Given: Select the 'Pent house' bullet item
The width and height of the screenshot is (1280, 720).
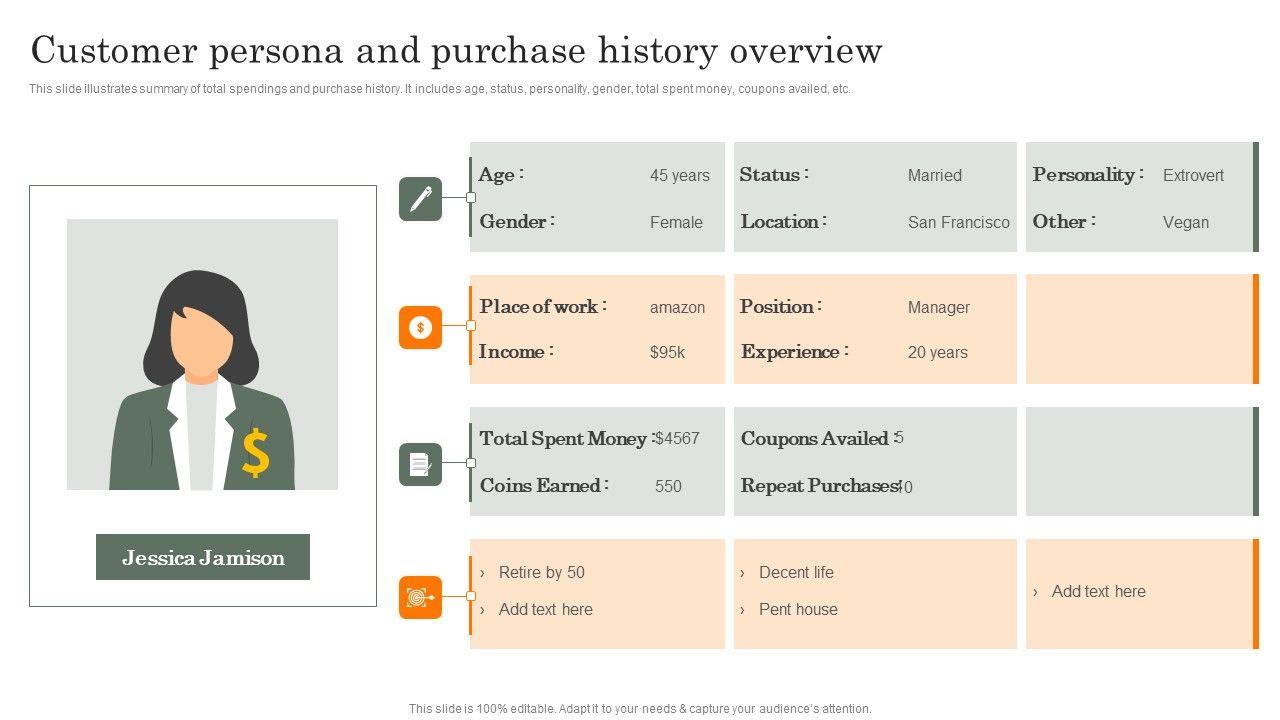Looking at the screenshot, I should point(798,610).
